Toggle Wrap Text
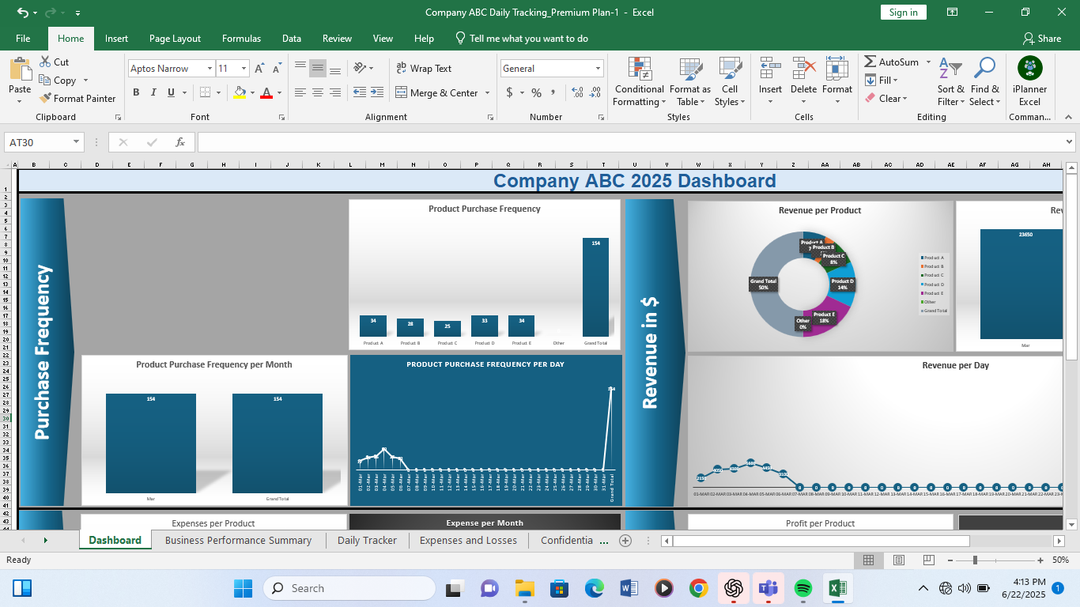The image size is (1080, 607). tap(424, 68)
